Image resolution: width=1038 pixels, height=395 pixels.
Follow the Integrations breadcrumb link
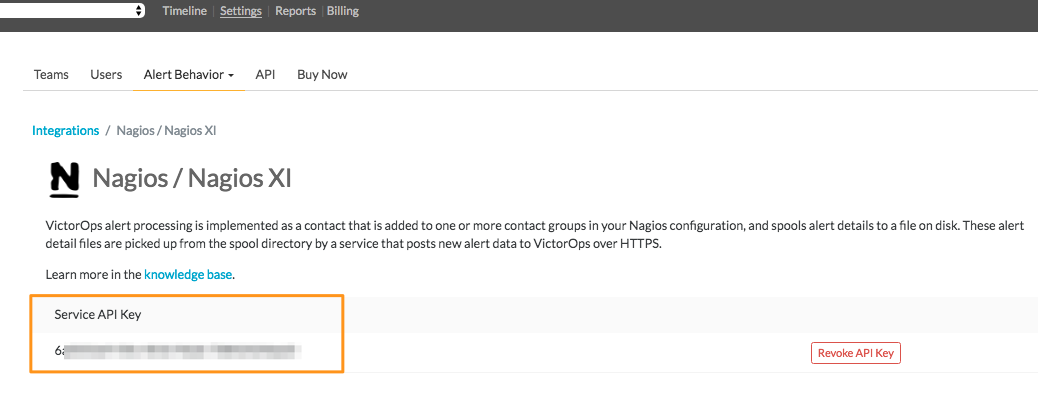(66, 130)
